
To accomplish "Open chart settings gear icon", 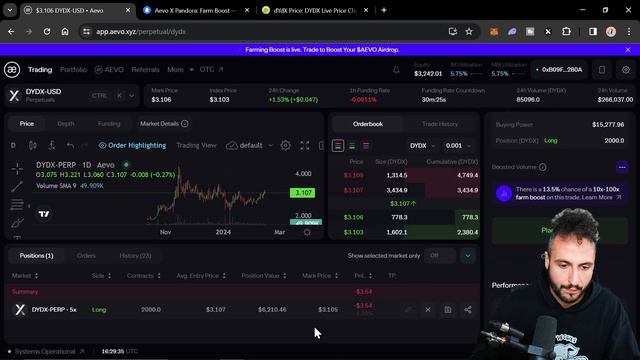I will coord(285,145).
